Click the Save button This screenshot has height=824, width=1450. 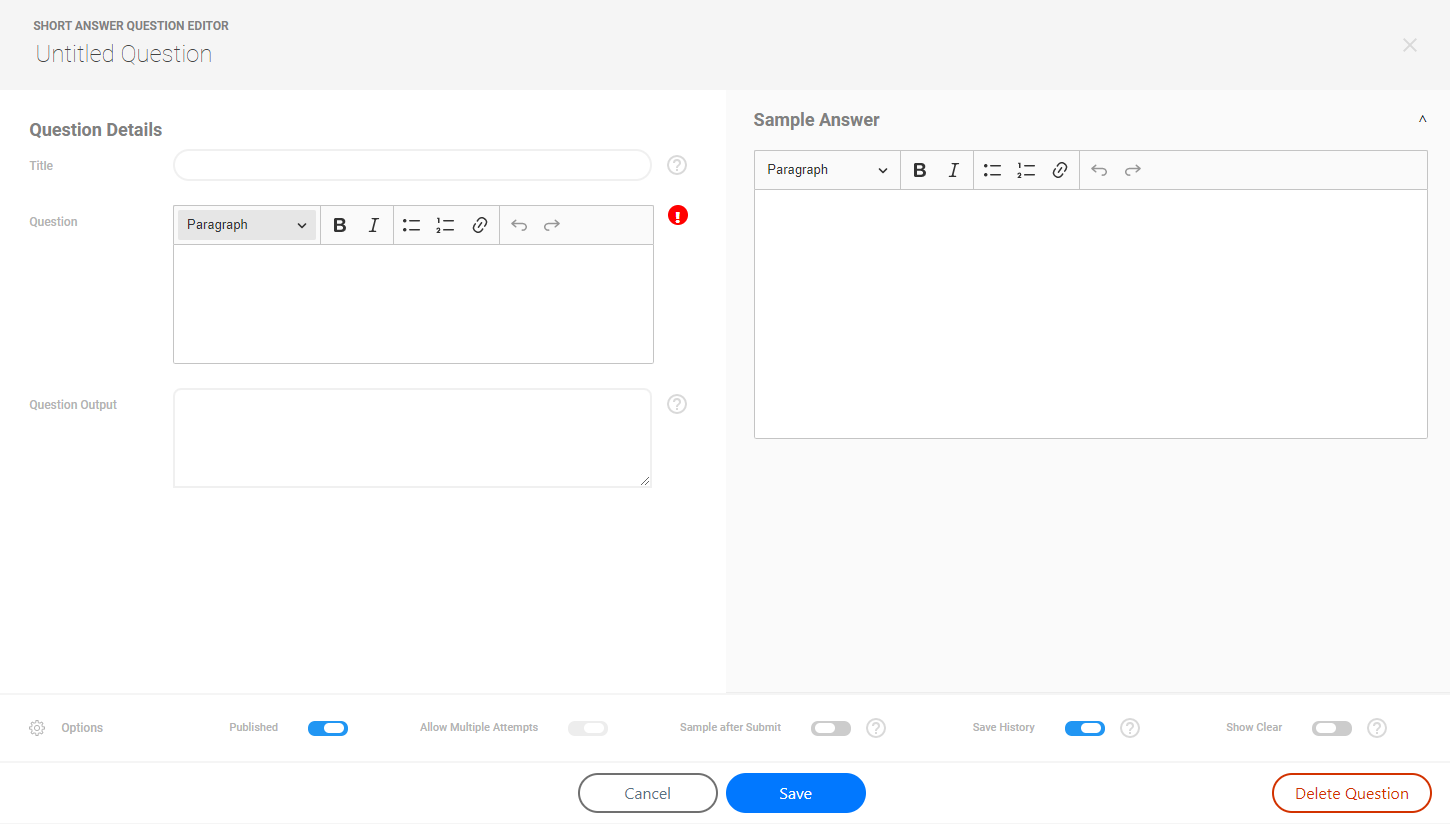click(796, 793)
